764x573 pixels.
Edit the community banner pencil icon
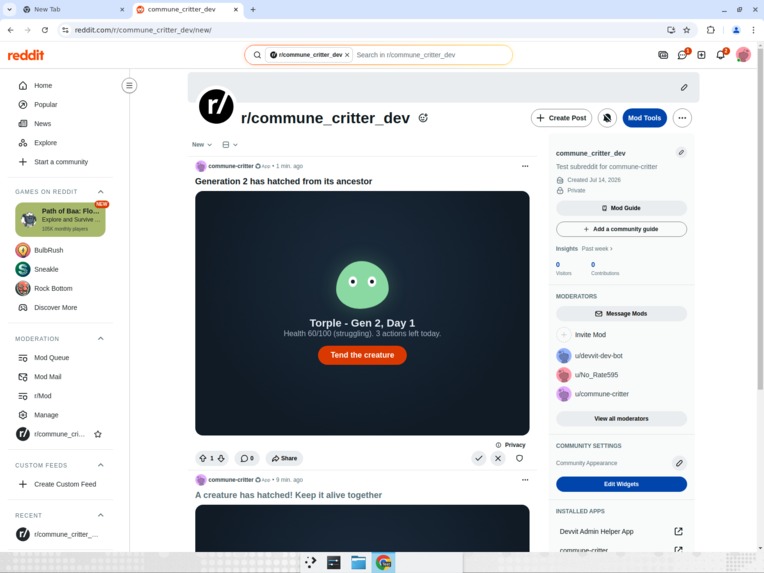point(684,88)
